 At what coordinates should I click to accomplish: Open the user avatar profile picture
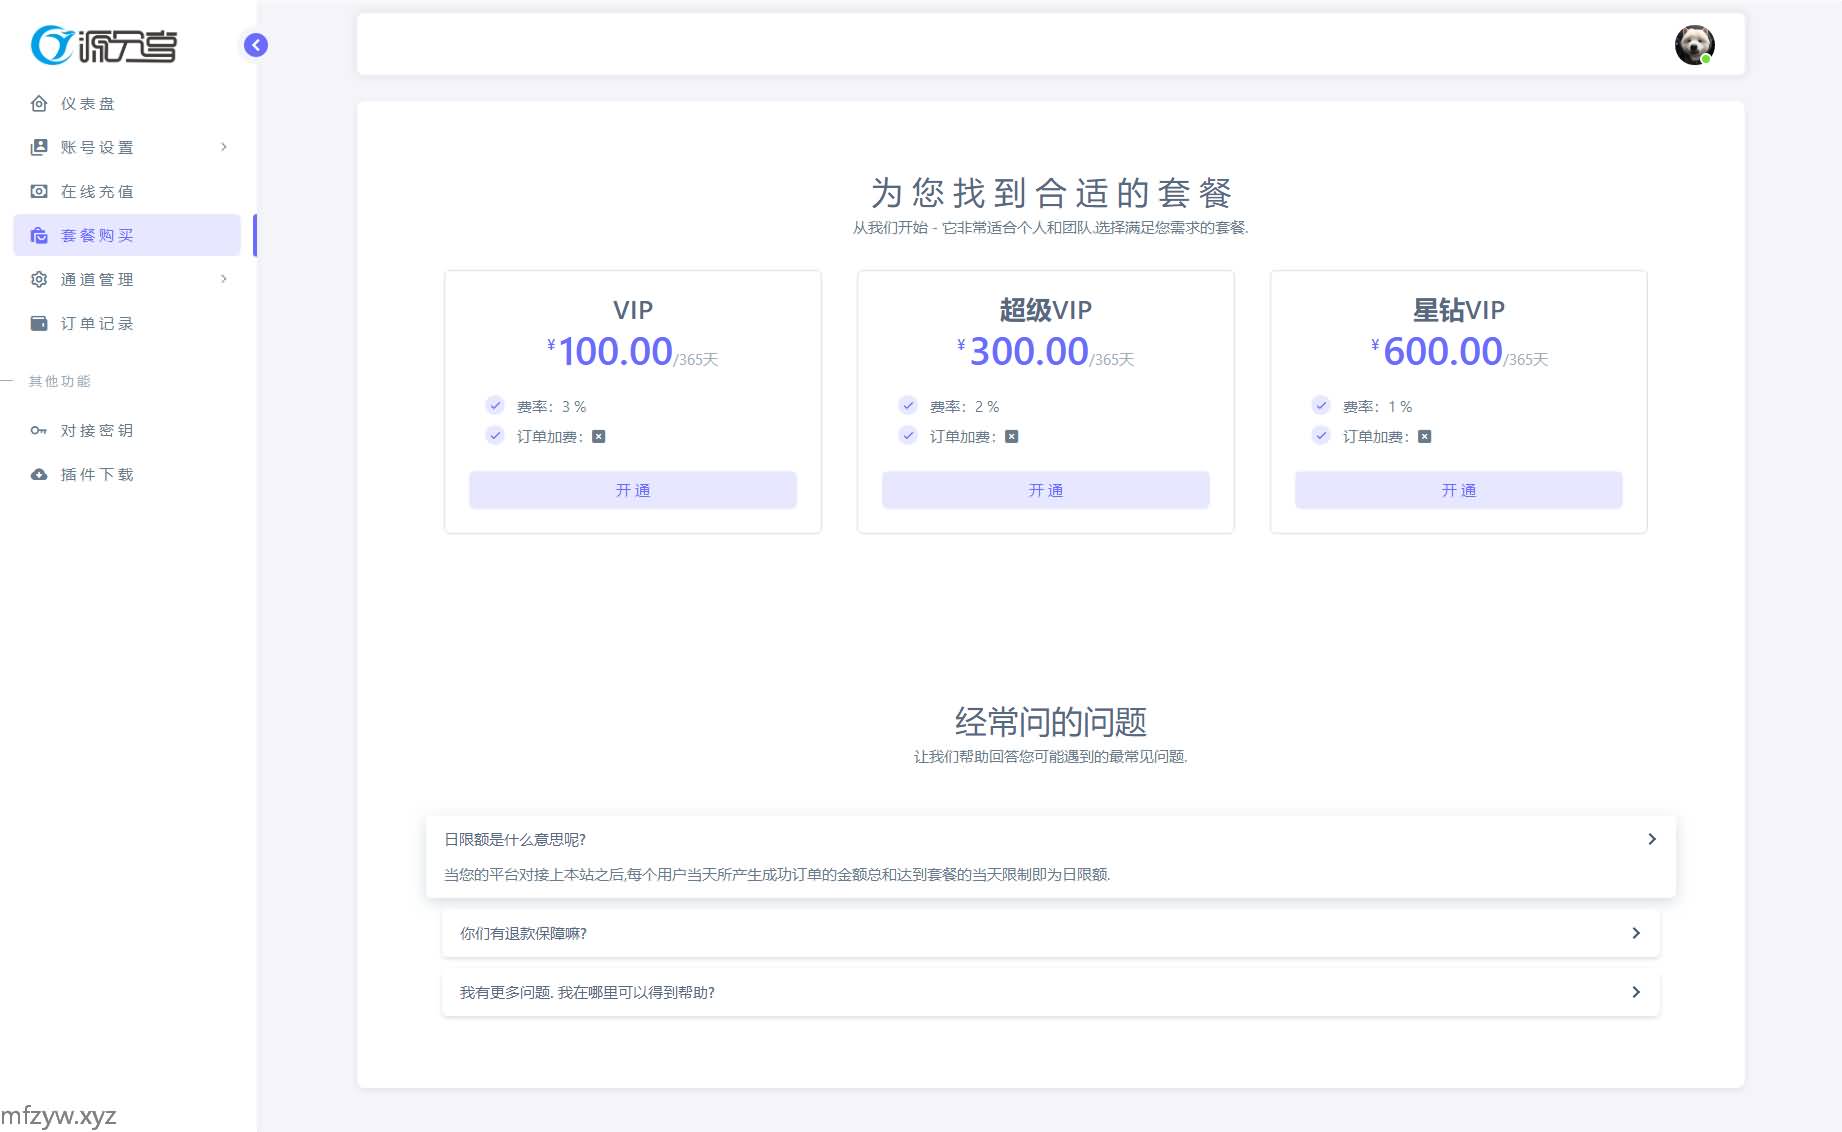tap(1694, 45)
